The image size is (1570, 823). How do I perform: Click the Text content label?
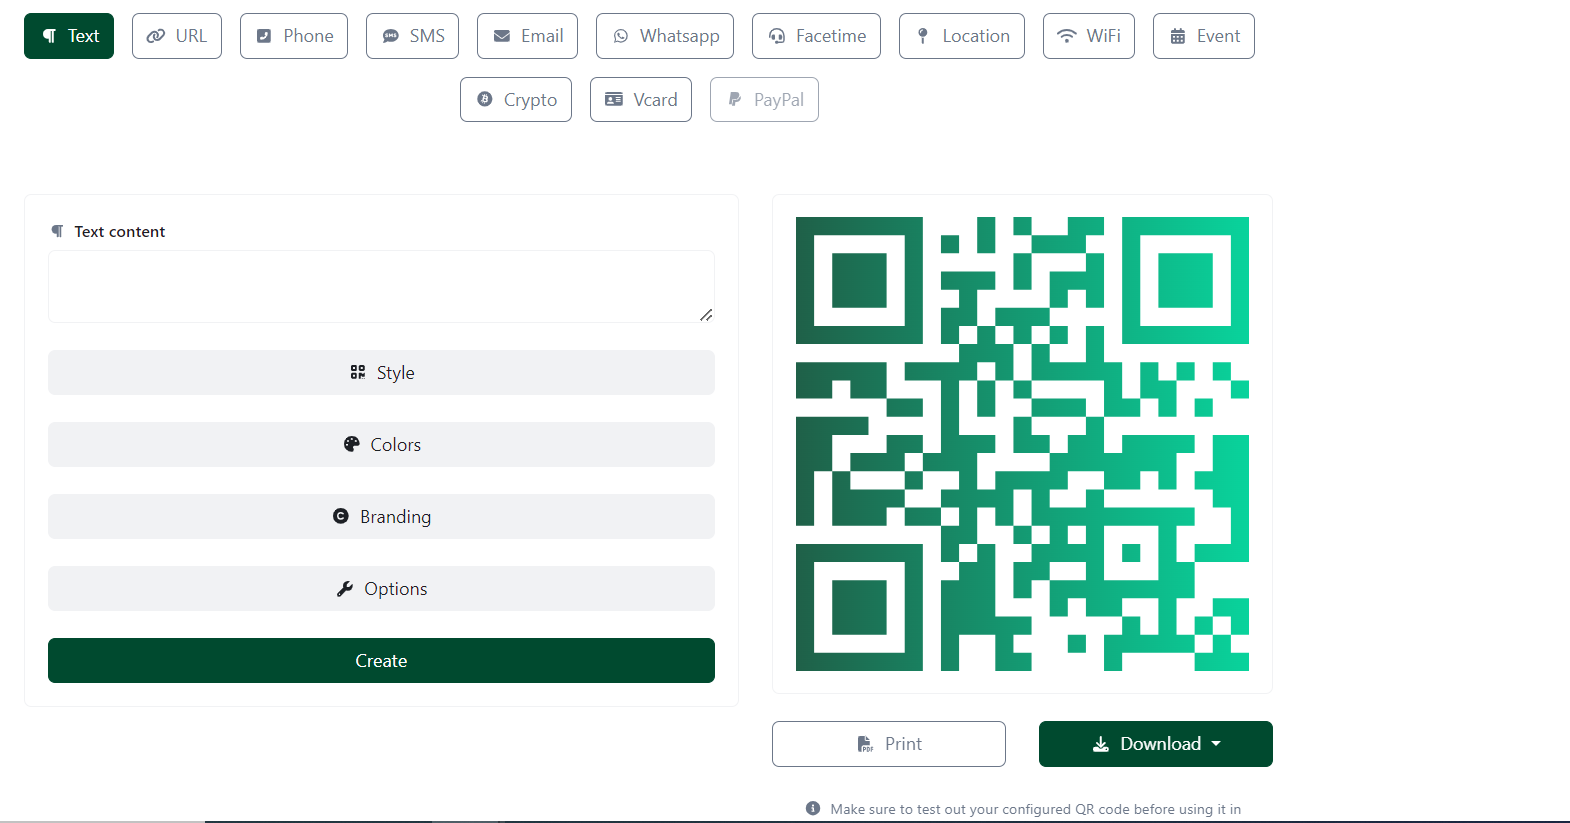click(119, 231)
